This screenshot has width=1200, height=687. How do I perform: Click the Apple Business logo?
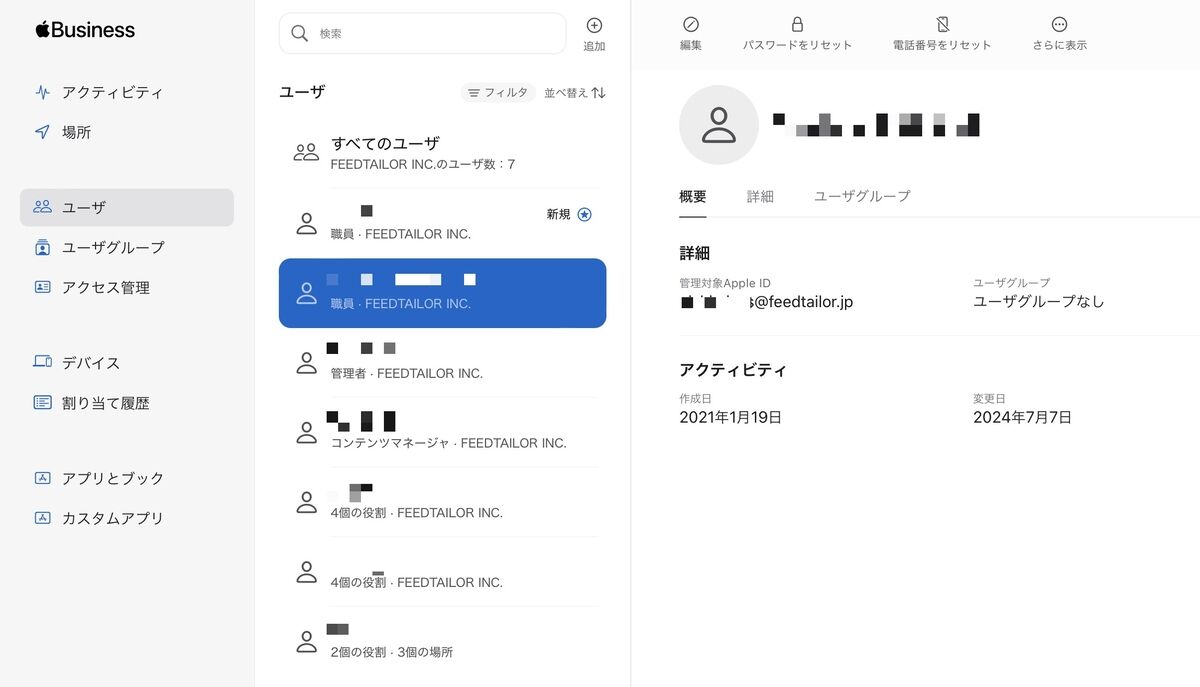point(85,30)
